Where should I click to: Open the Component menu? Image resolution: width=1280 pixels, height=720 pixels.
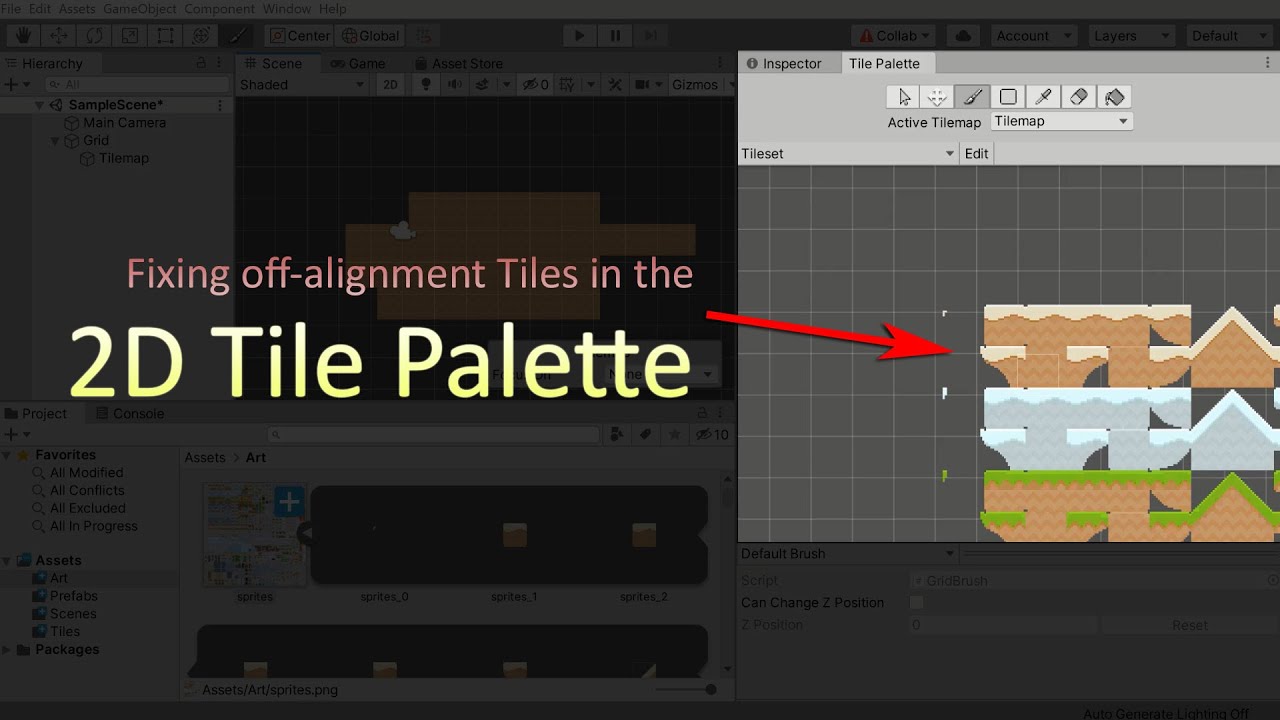[x=220, y=9]
